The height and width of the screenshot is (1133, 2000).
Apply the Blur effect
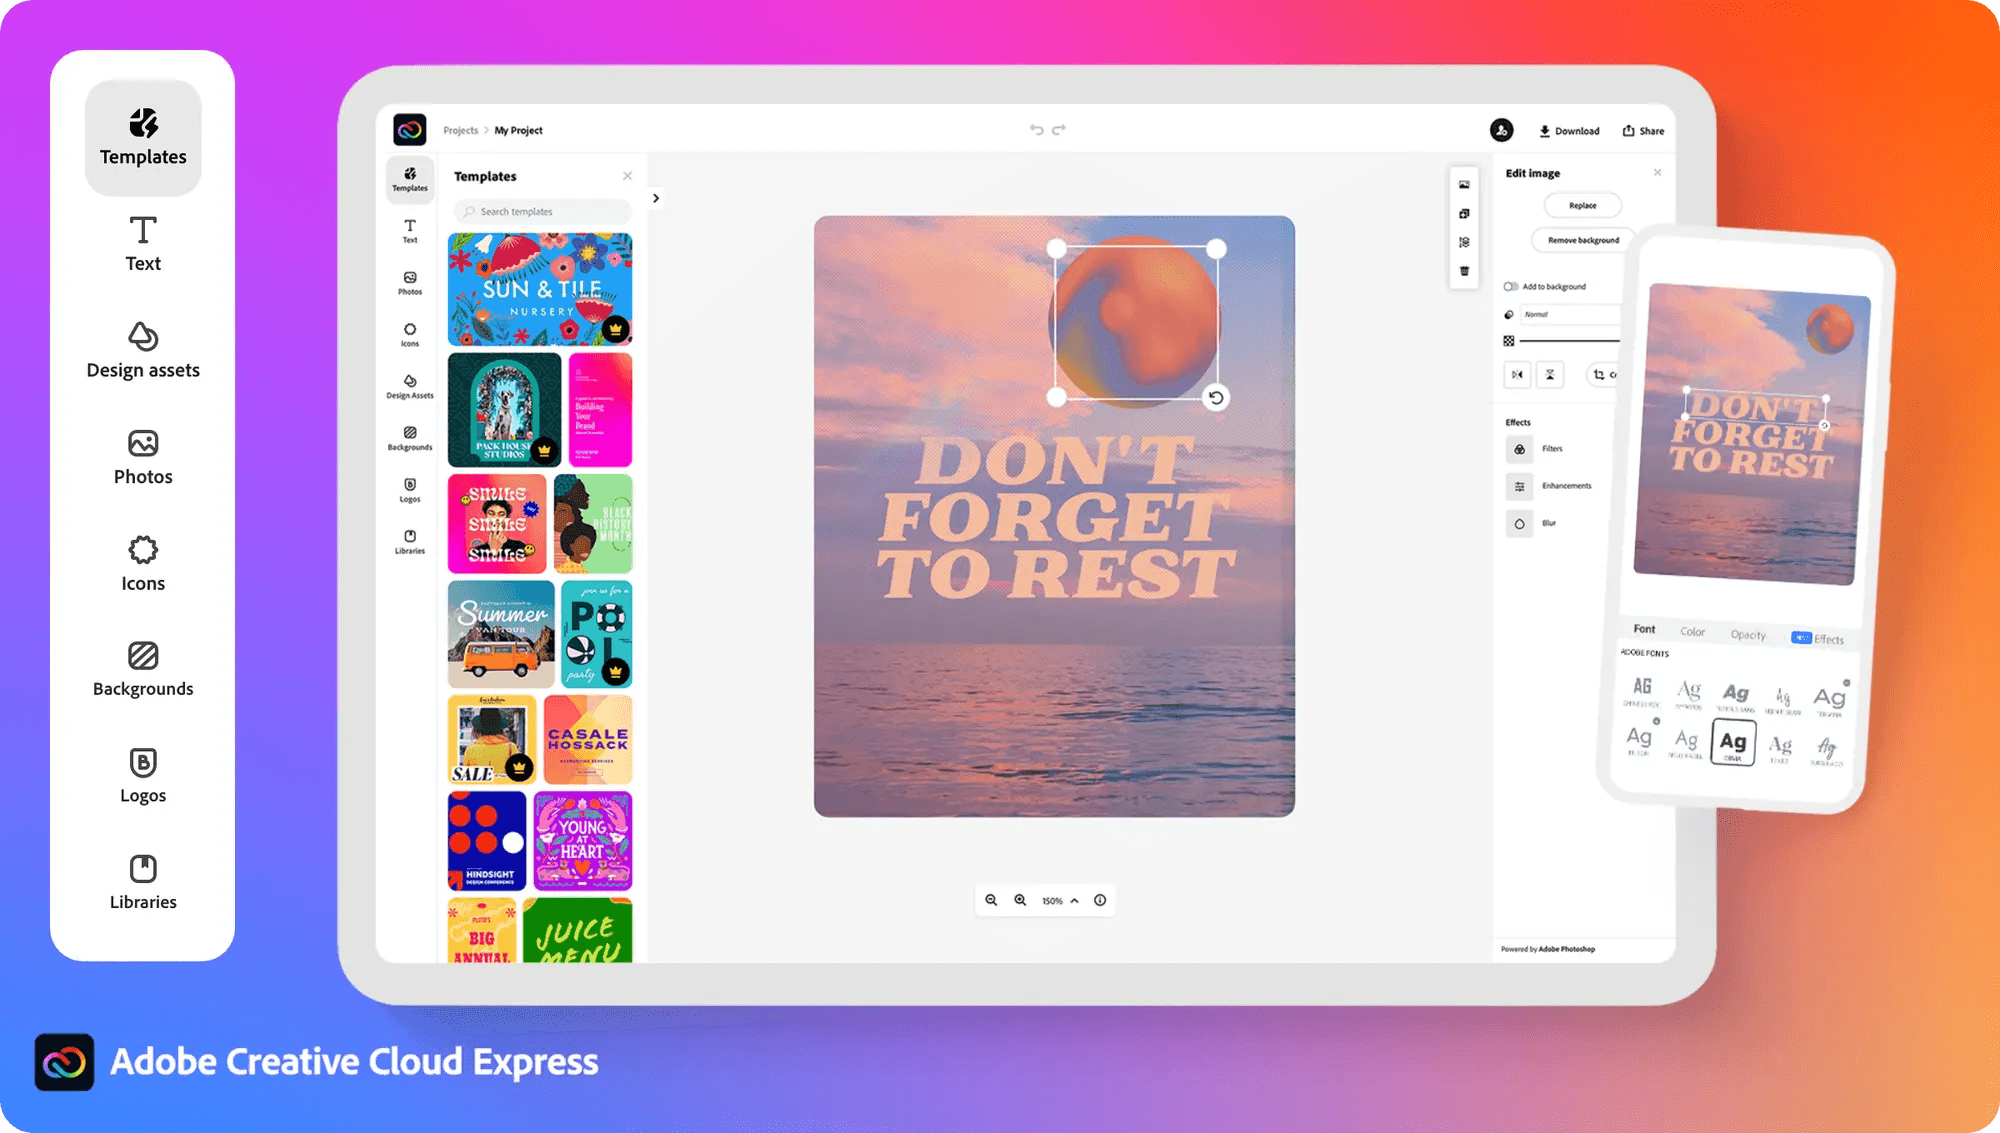(1520, 523)
